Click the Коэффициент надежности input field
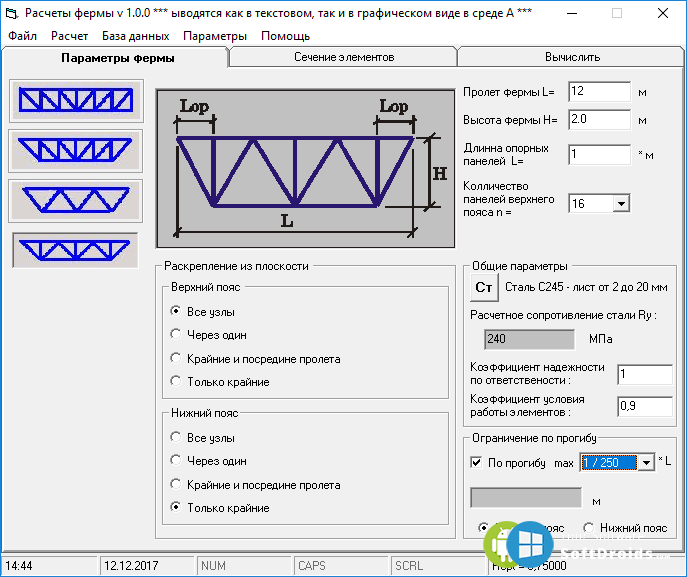This screenshot has width=687, height=577. pyautogui.click(x=644, y=375)
